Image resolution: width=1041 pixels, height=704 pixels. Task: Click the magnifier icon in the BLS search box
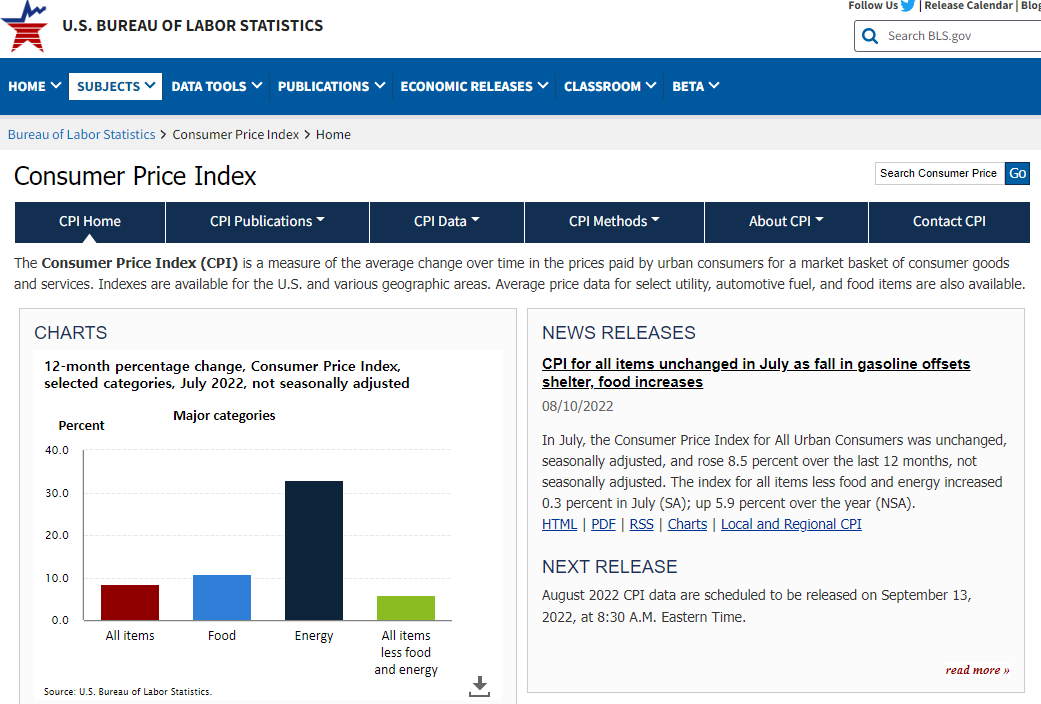[x=870, y=36]
